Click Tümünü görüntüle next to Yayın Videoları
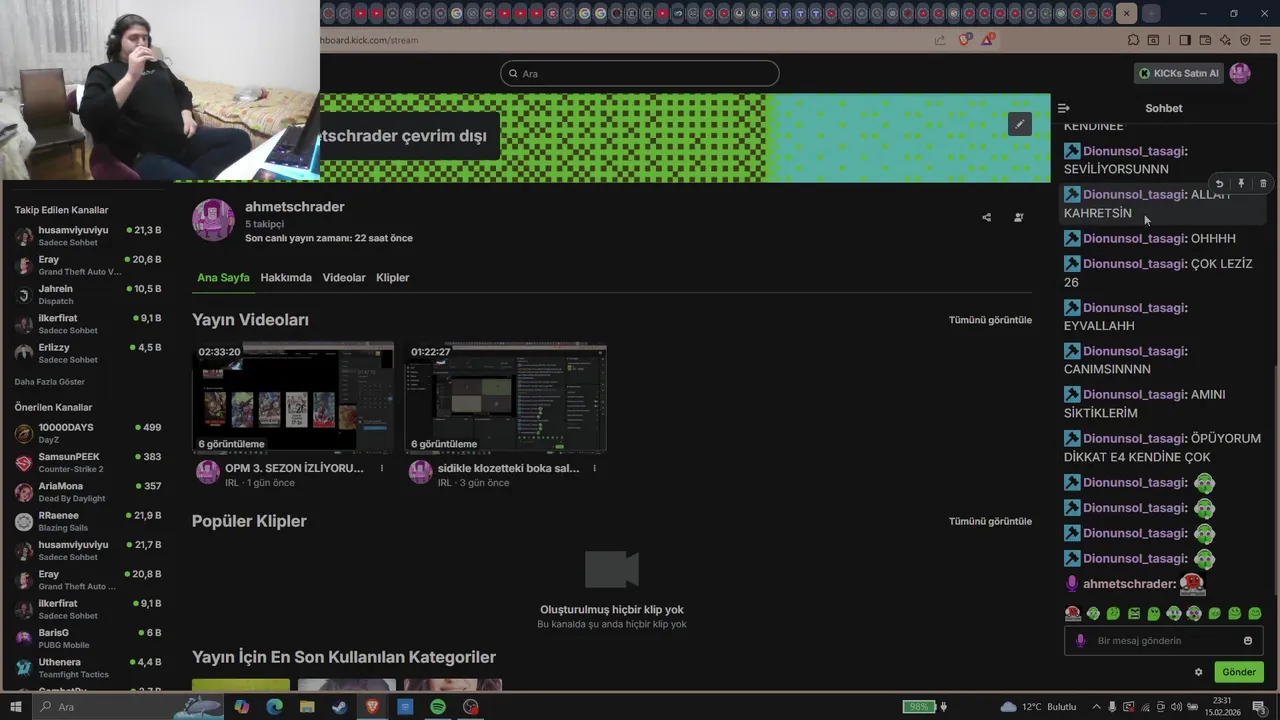The height and width of the screenshot is (720, 1280). pyautogui.click(x=990, y=320)
